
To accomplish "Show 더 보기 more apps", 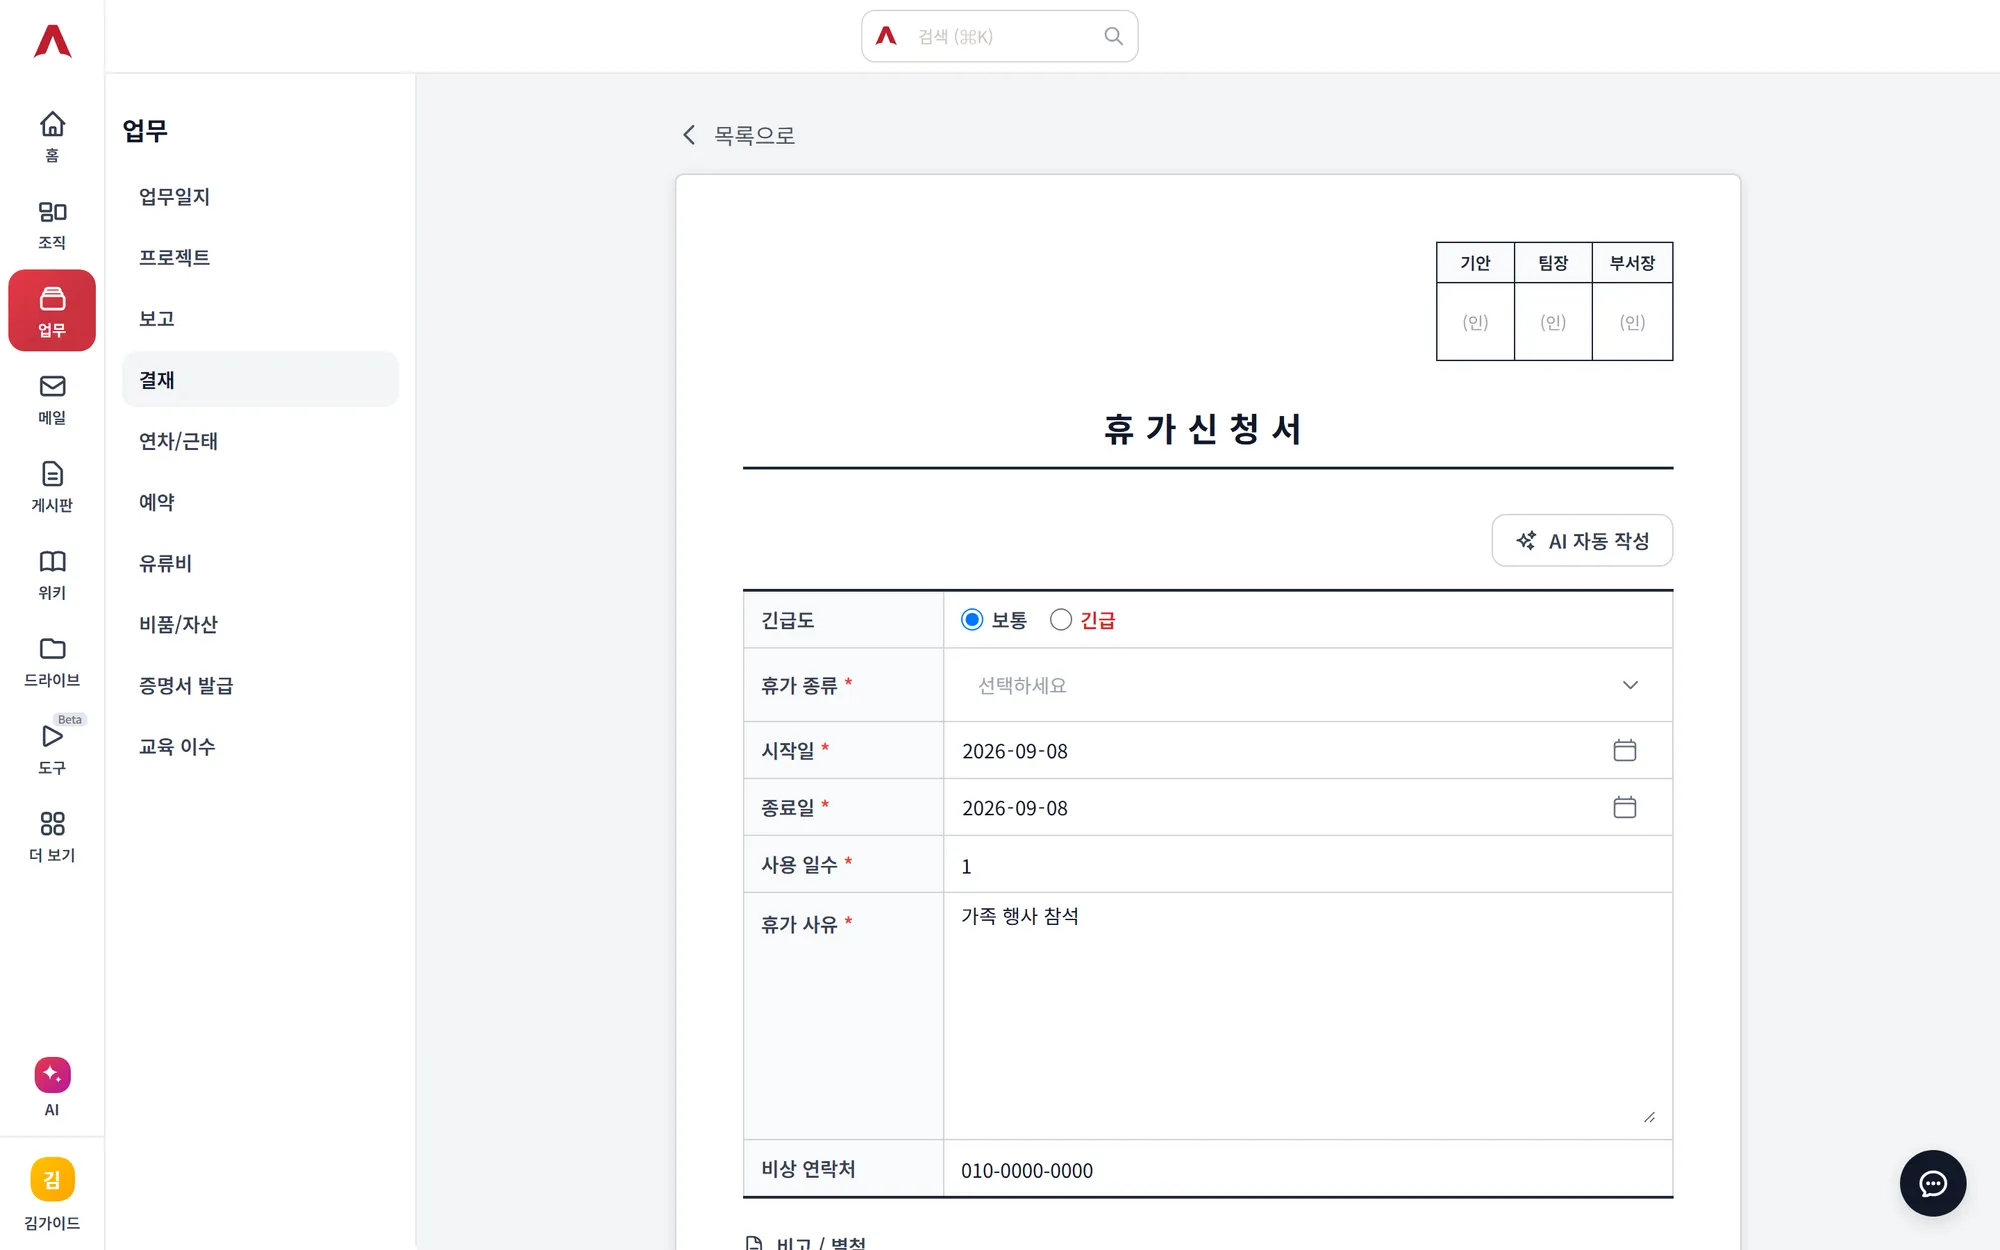I will pyautogui.click(x=52, y=836).
